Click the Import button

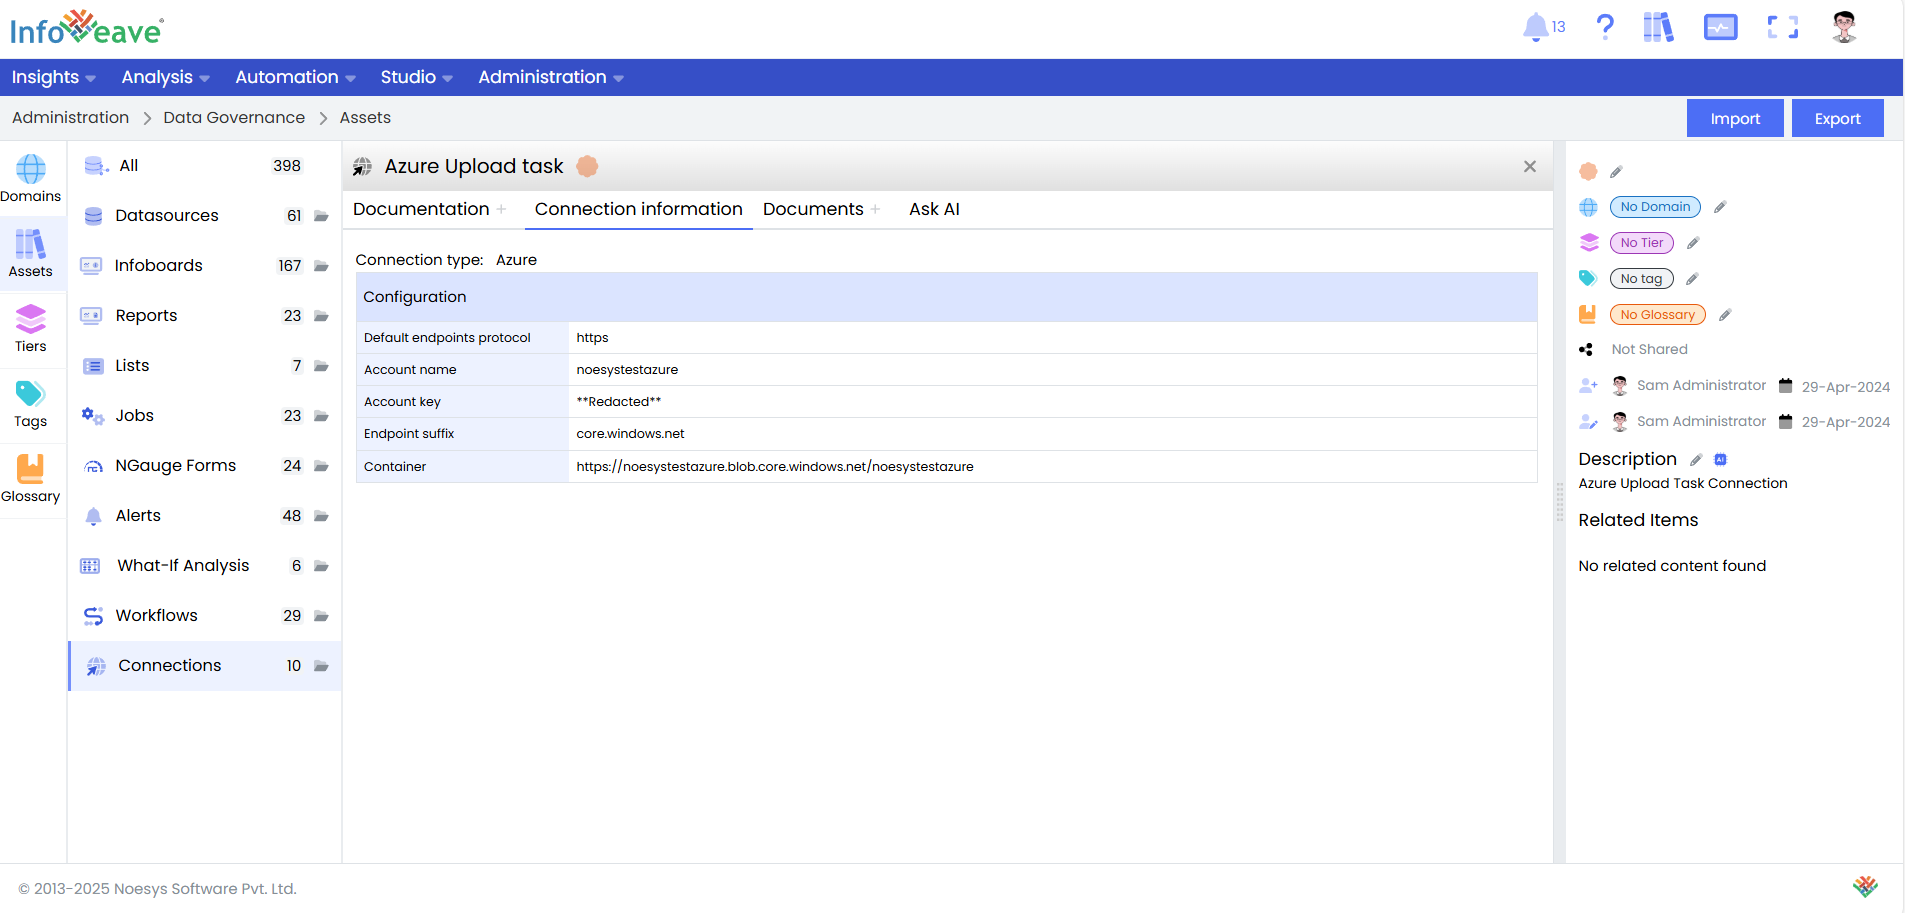(x=1734, y=118)
